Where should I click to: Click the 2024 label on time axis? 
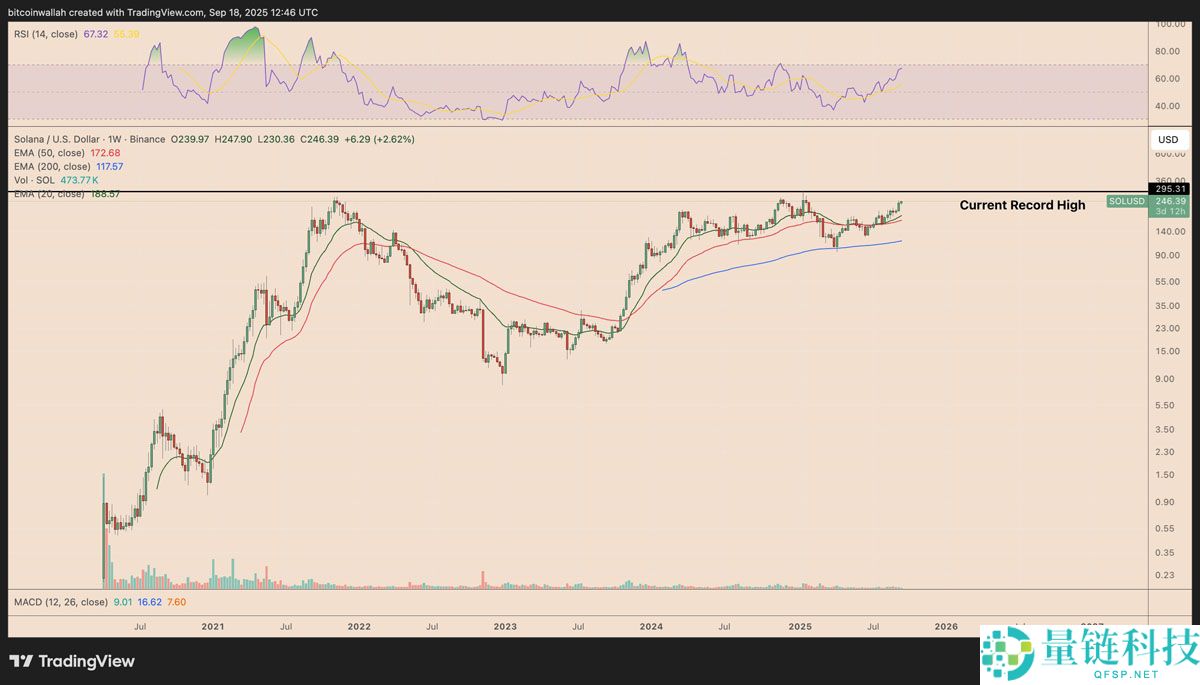click(x=651, y=626)
